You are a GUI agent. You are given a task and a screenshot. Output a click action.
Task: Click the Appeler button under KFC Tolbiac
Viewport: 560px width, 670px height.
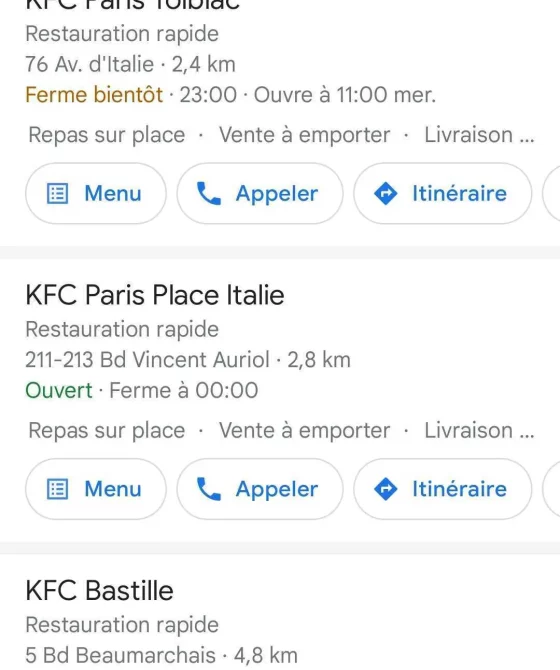click(260, 194)
